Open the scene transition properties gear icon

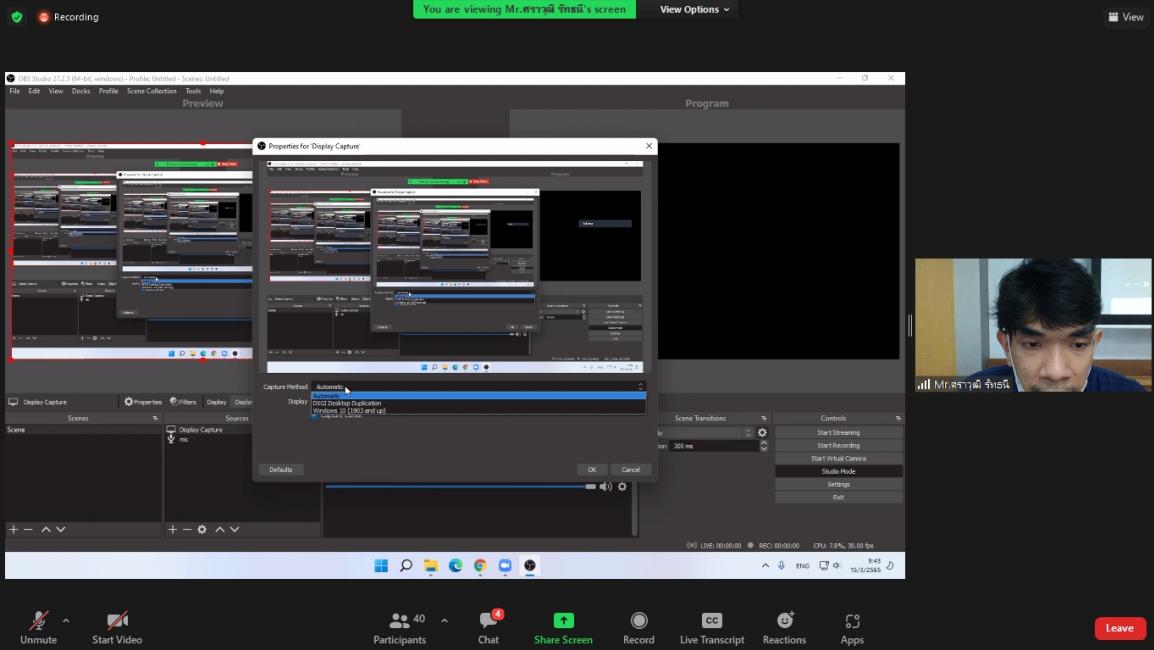click(x=762, y=433)
